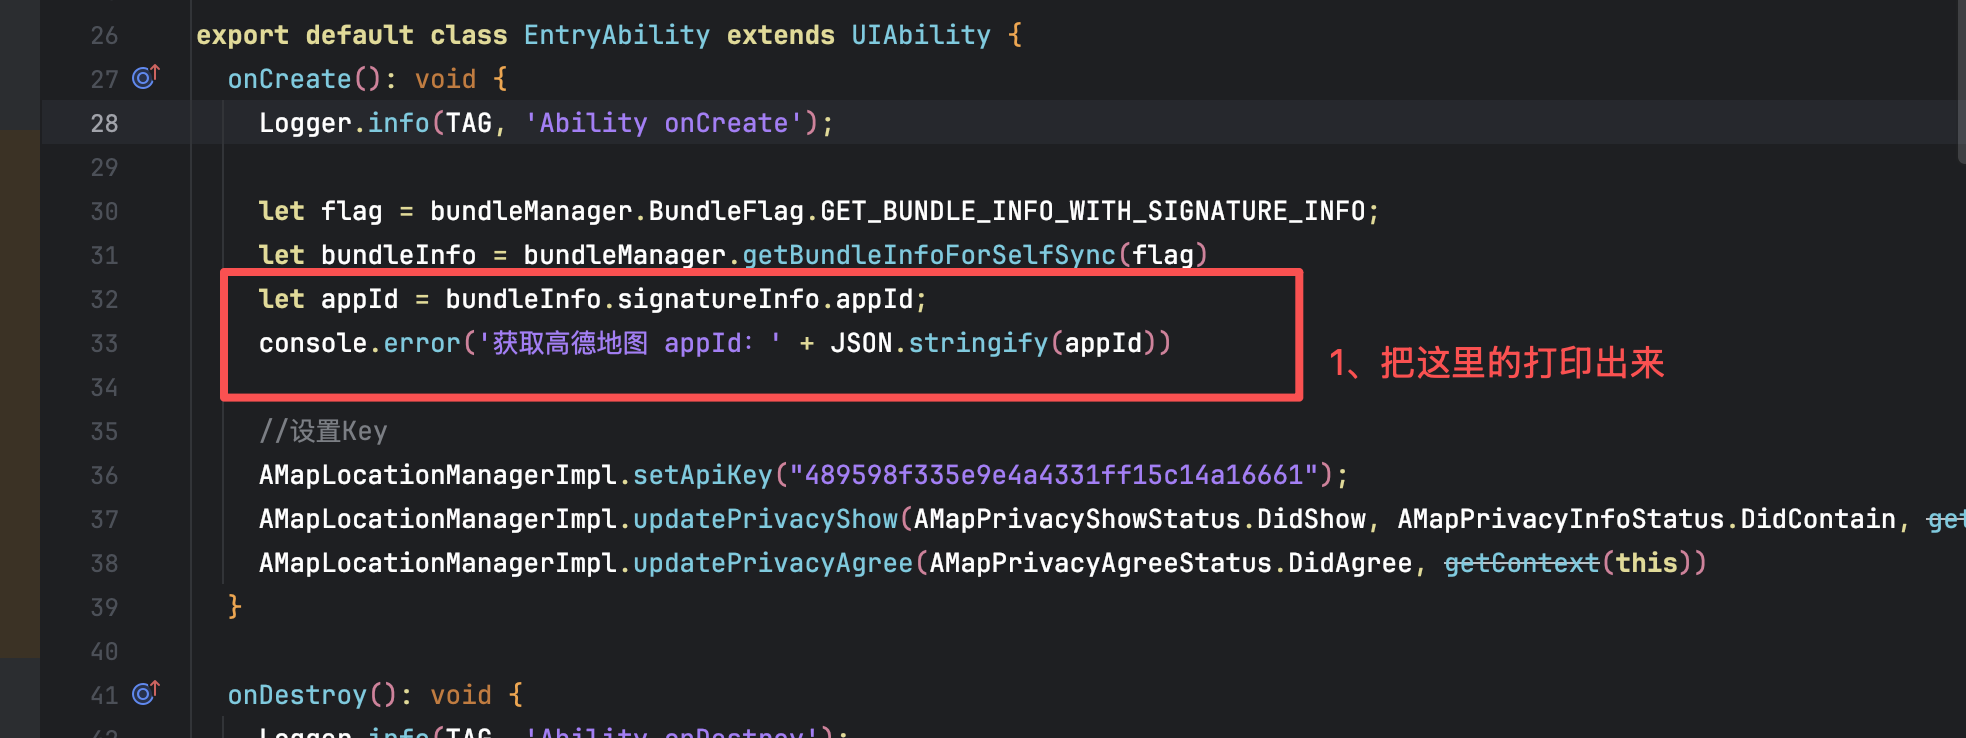Viewport: 1966px width, 738px height.
Task: Click line number 32 in the gutter
Action: point(104,299)
